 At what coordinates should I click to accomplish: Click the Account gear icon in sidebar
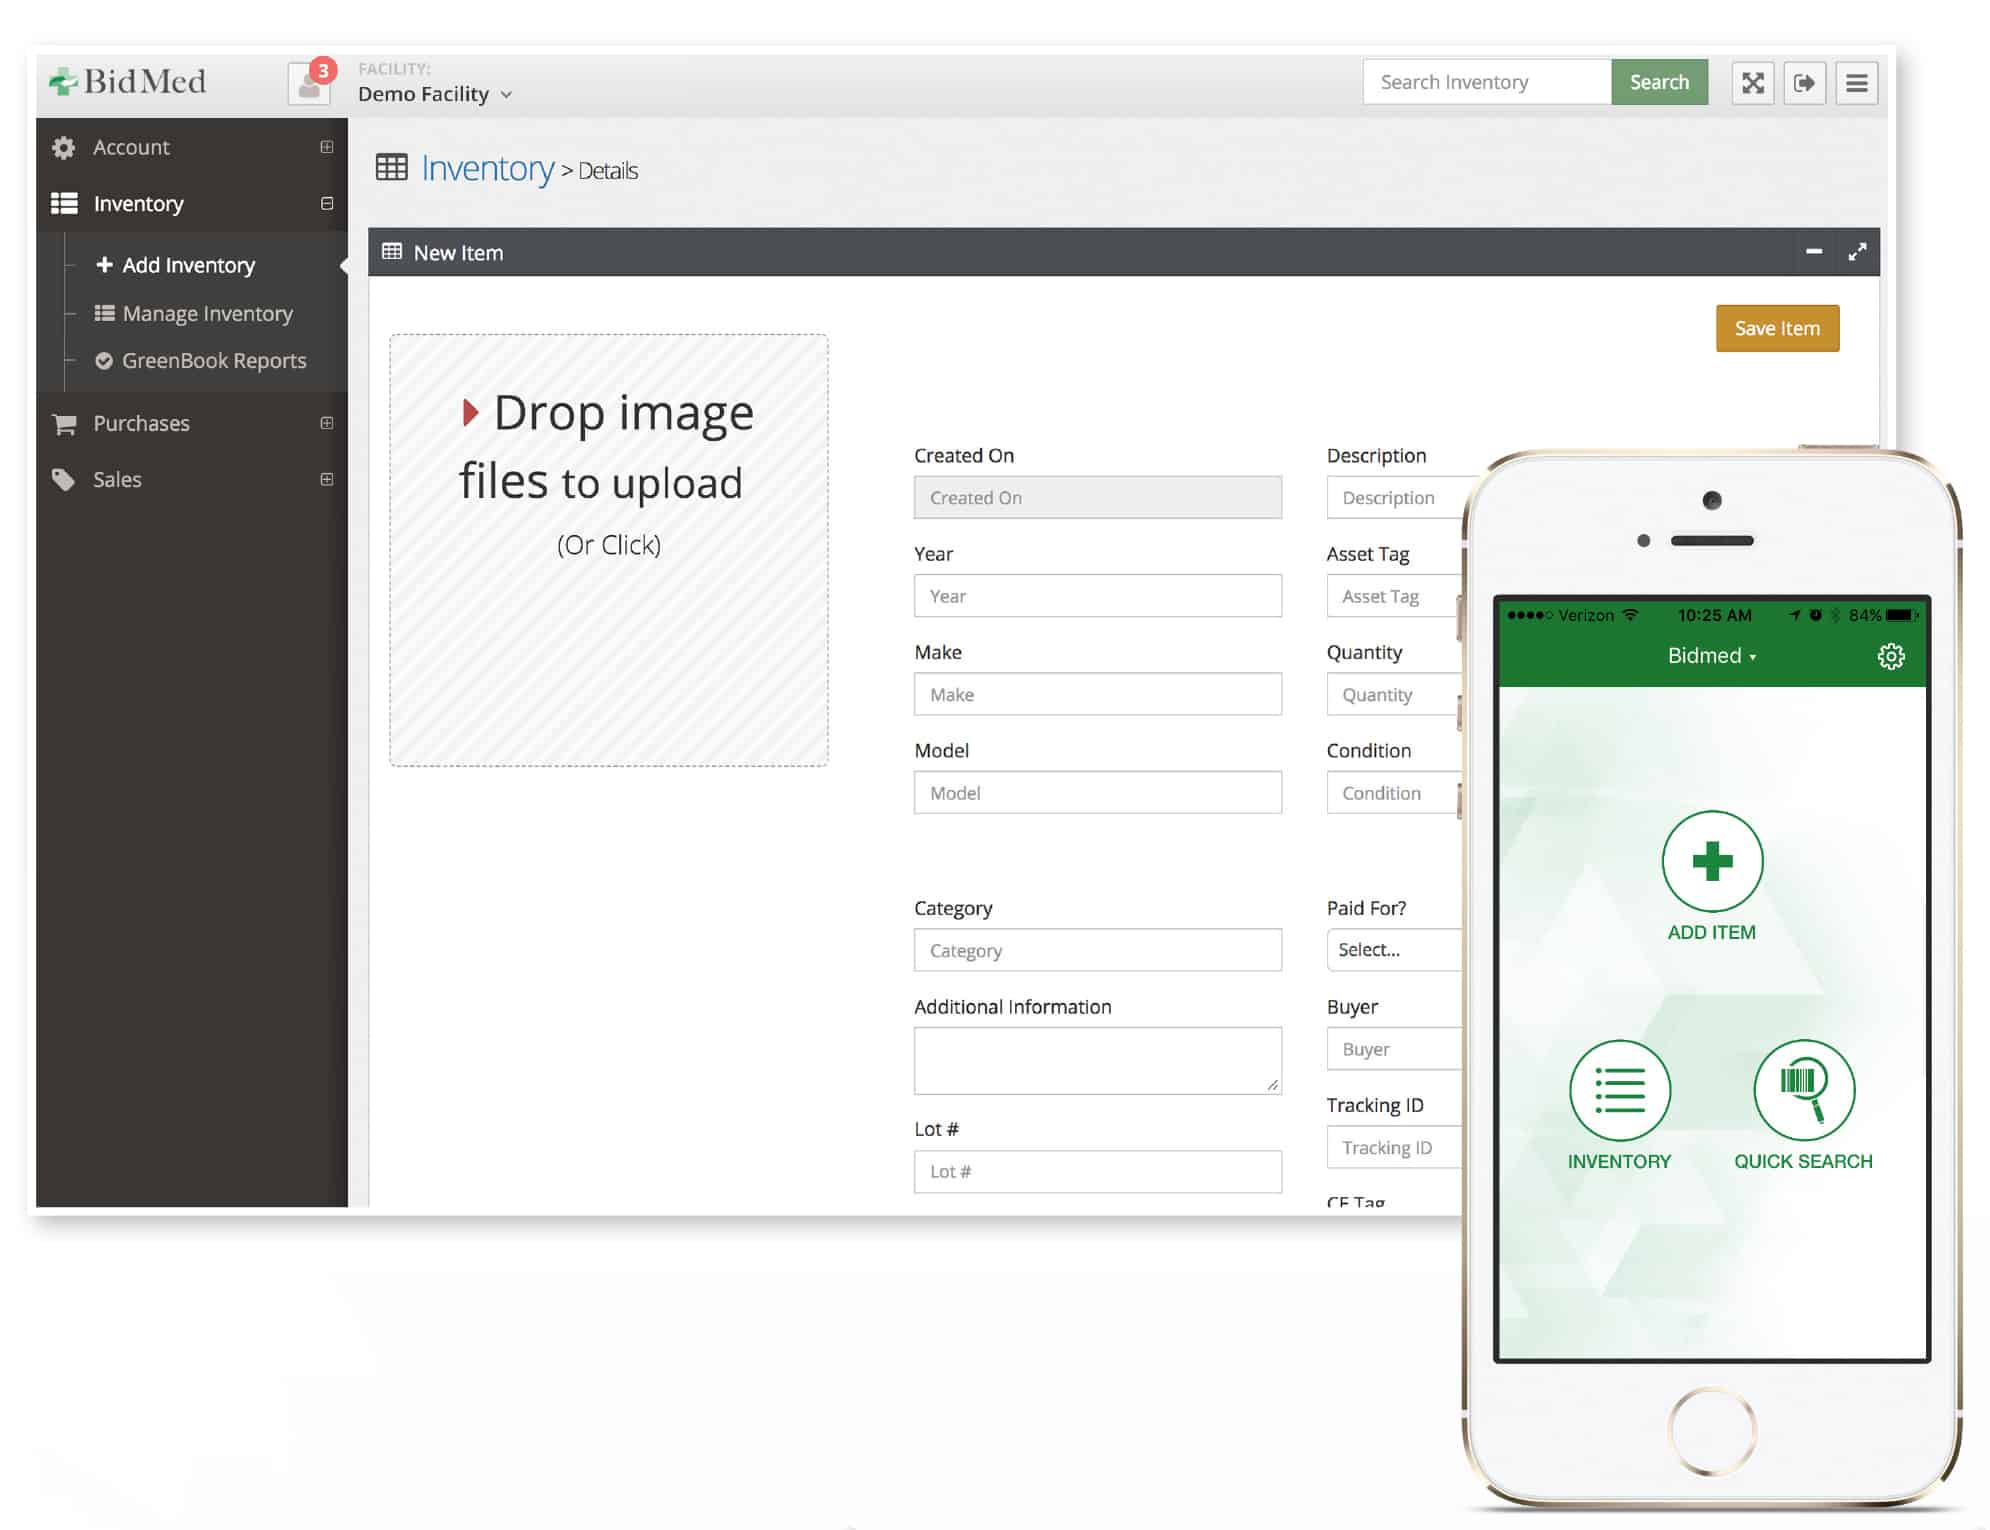click(64, 148)
